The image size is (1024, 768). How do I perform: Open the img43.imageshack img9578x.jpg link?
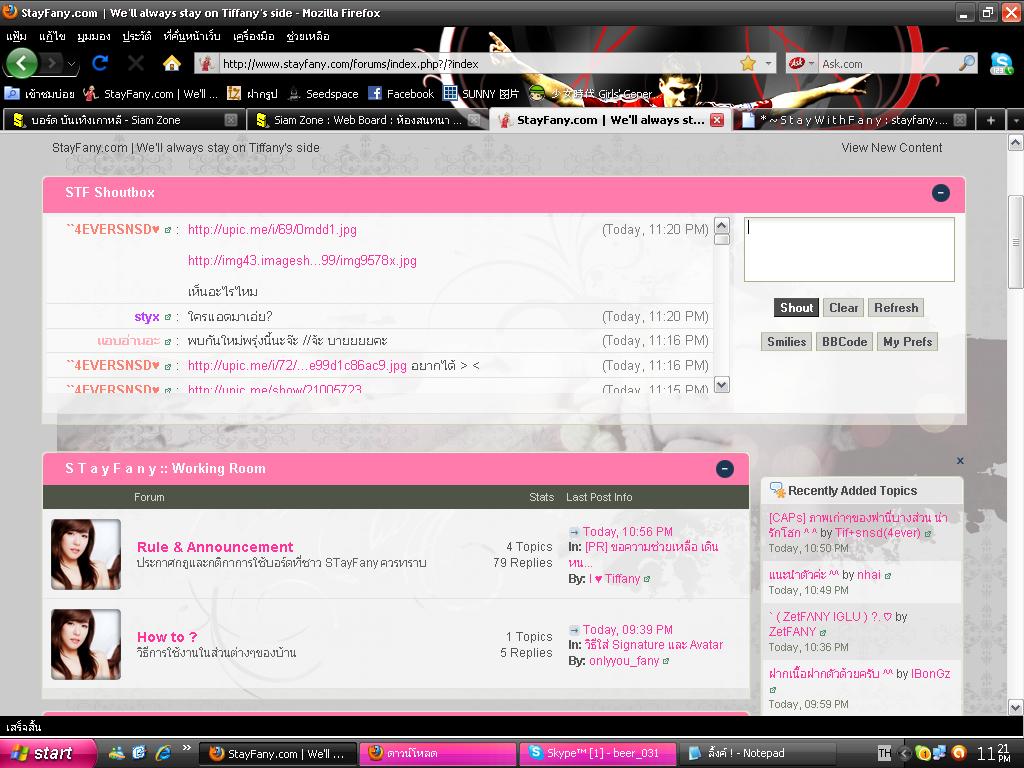pos(302,261)
